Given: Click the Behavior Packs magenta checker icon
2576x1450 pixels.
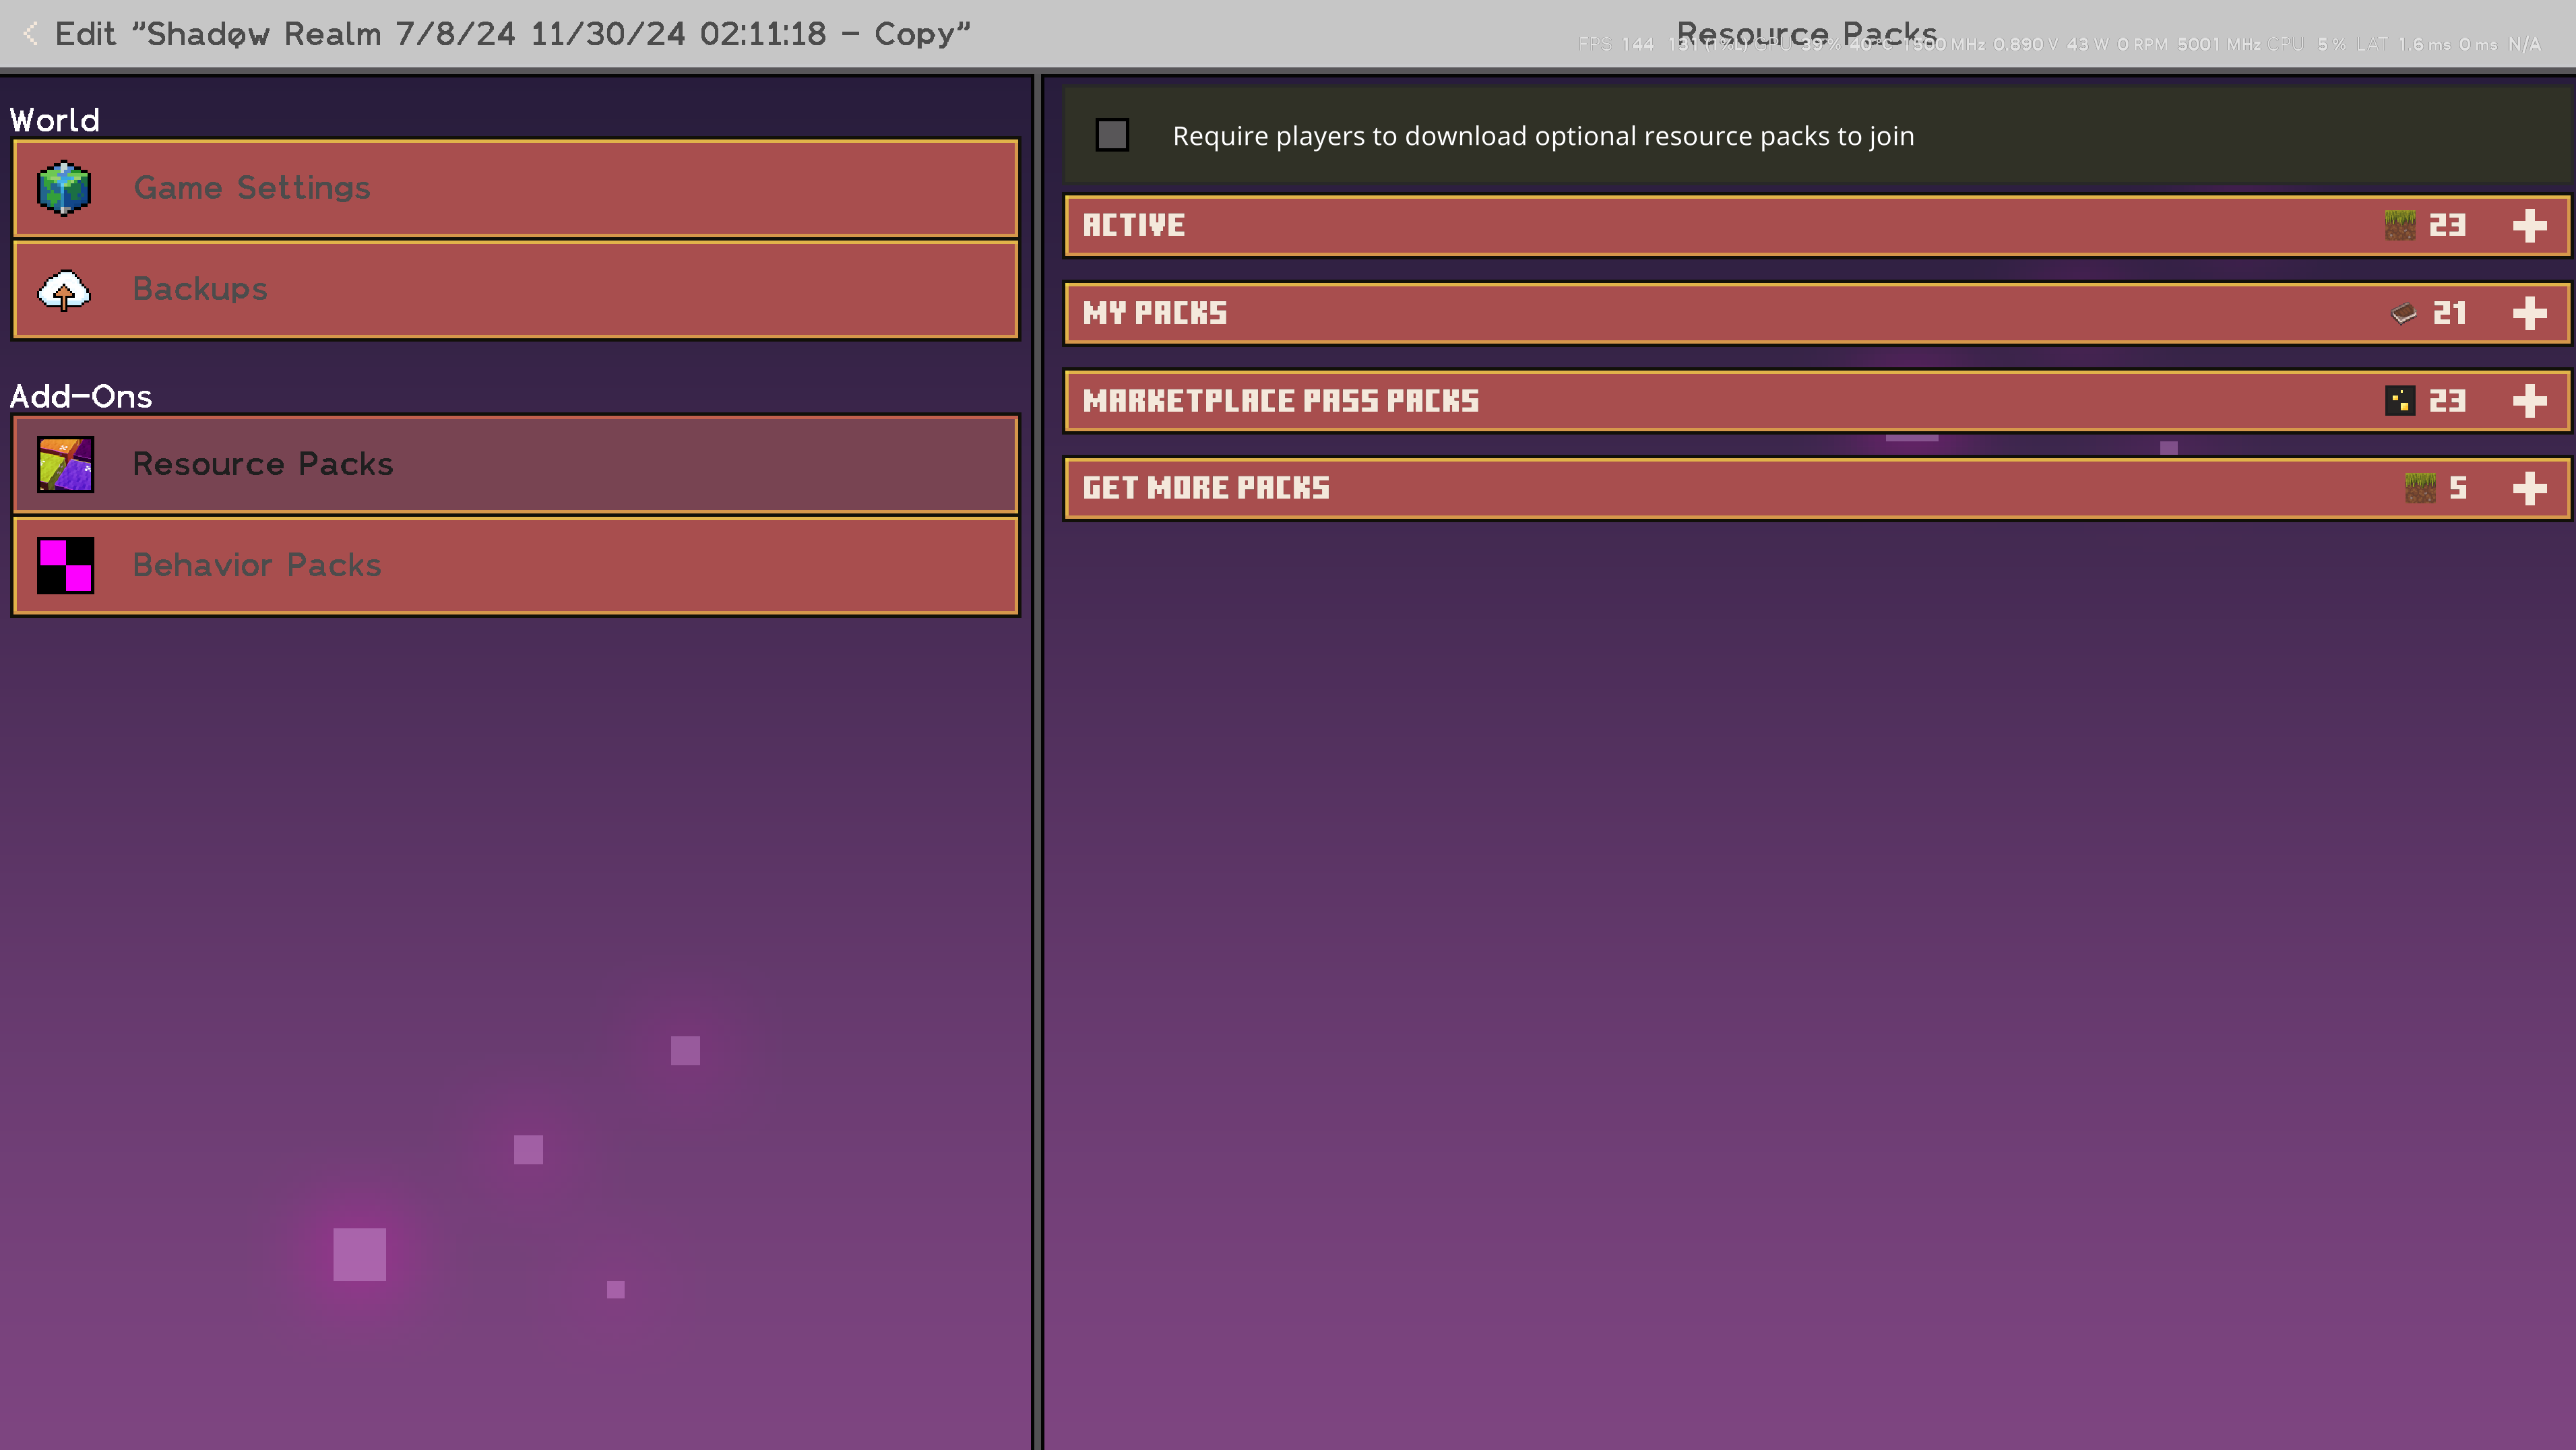Looking at the screenshot, I should click(x=65, y=565).
